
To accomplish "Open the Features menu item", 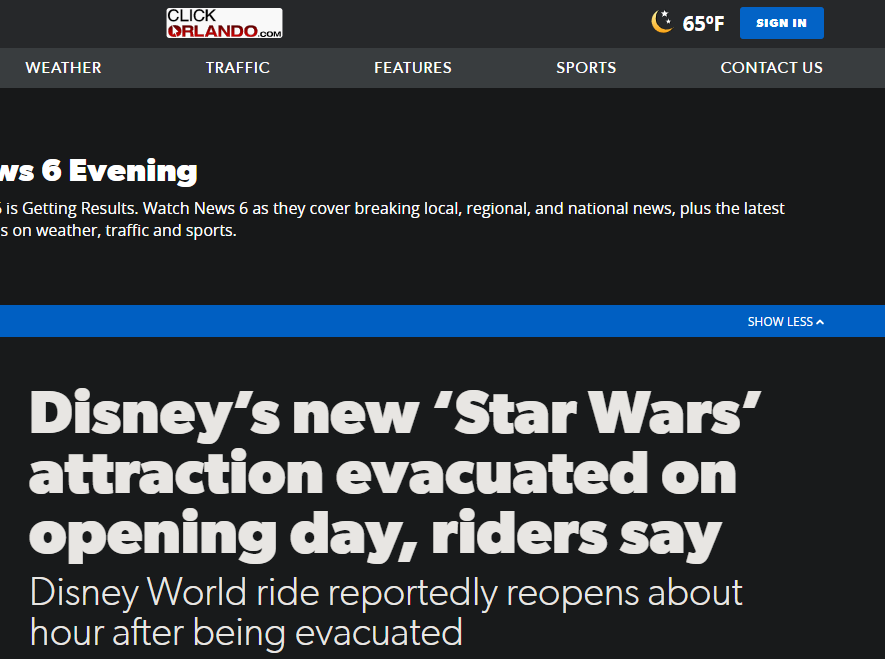I will point(412,68).
